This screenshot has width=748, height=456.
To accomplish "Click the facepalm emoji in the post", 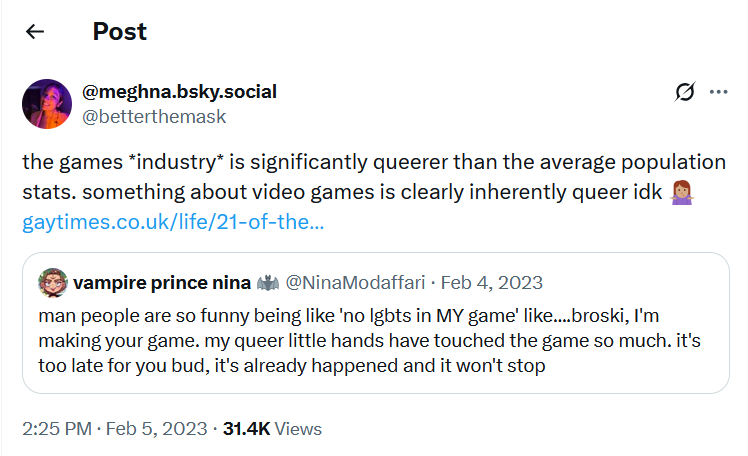I will point(685,192).
